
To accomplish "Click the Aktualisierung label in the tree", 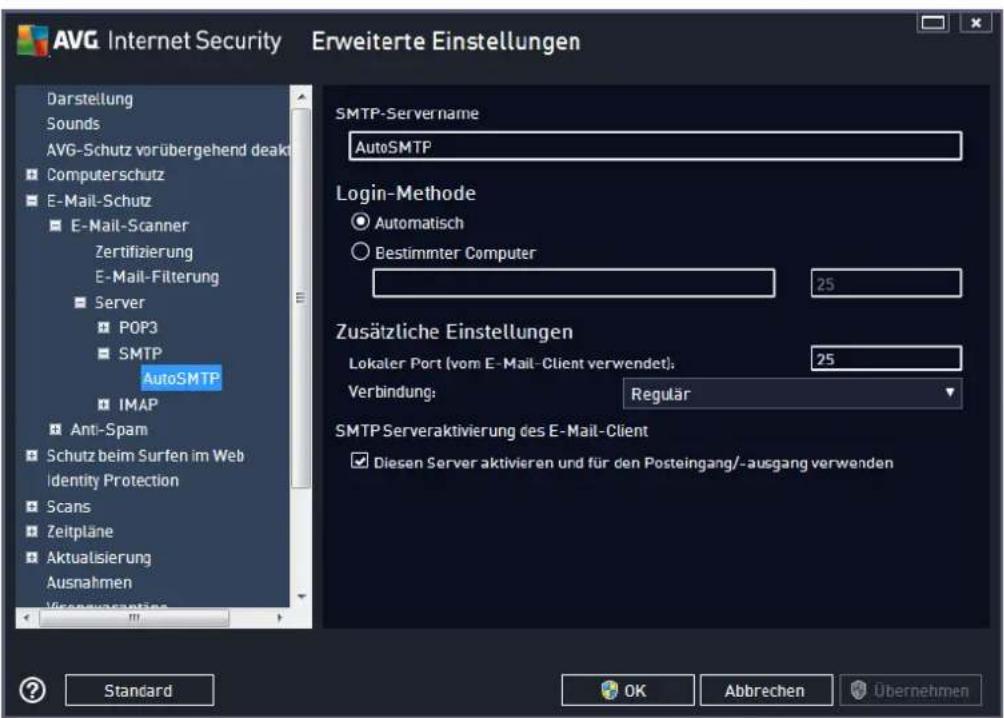I will pyautogui.click(x=99, y=558).
